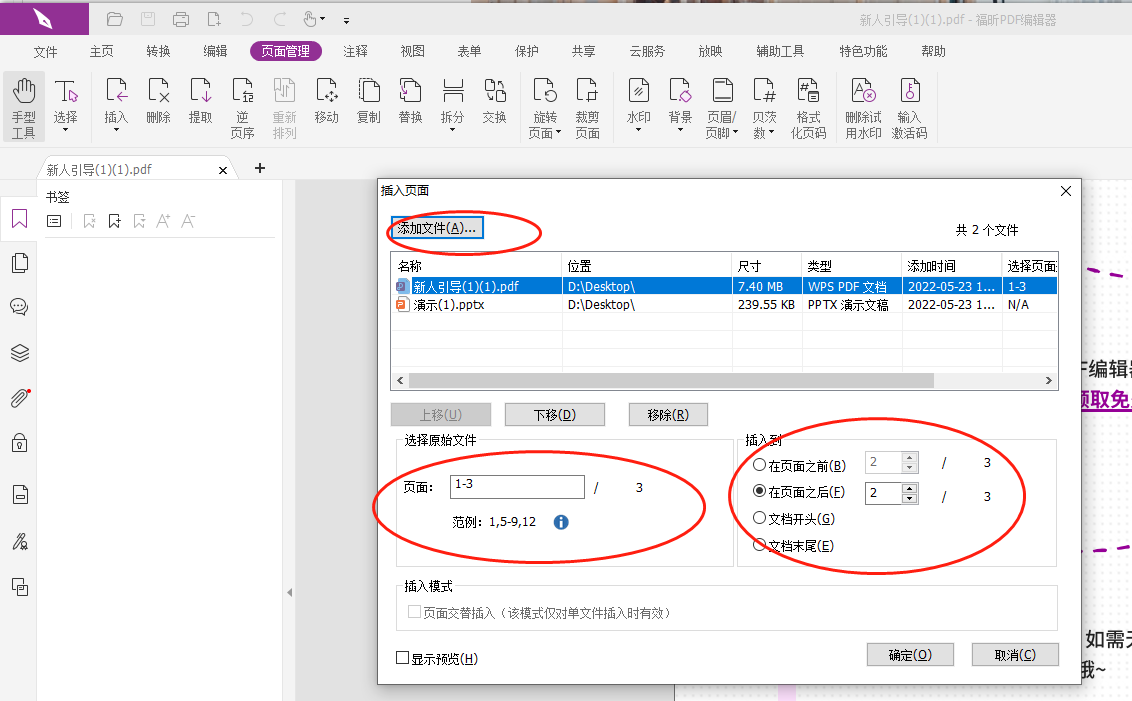Select the 新人引导(1)(1).pdf file row
This screenshot has height=701, width=1132.
724,286
